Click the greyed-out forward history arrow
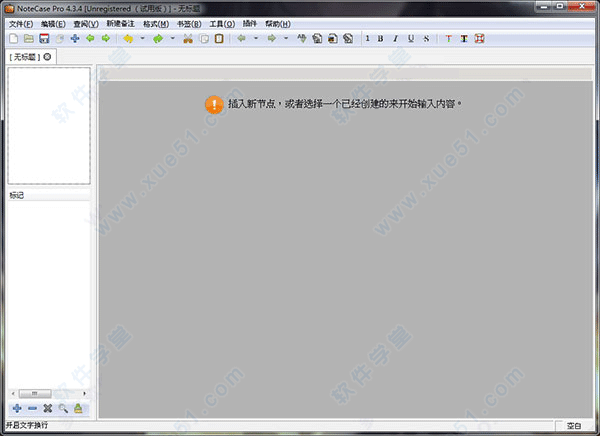This screenshot has height=436, width=600. click(272, 38)
